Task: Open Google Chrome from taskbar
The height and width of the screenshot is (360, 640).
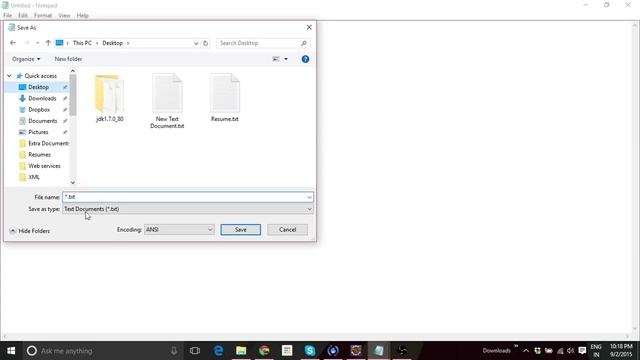Action: coord(264,351)
